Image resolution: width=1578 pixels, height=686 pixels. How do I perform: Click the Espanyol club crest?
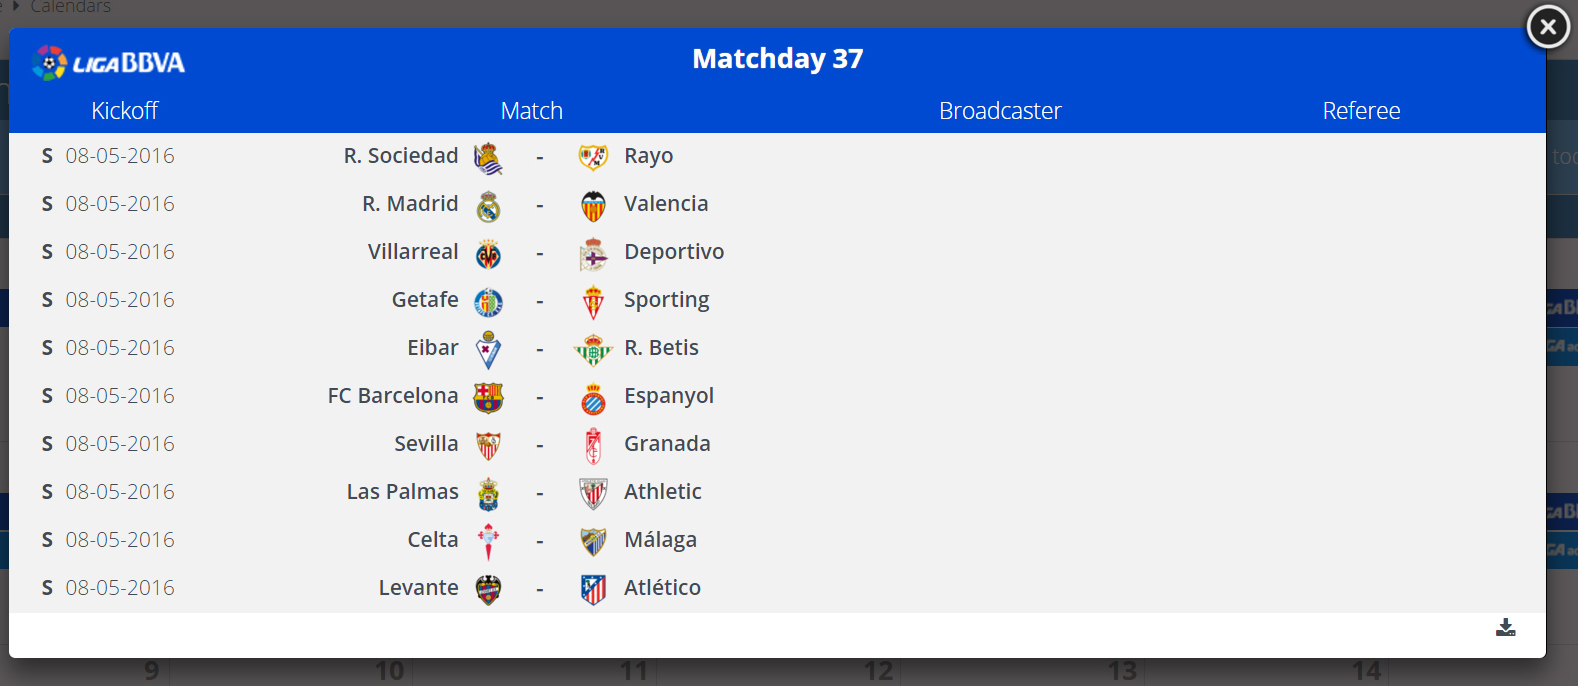click(593, 398)
